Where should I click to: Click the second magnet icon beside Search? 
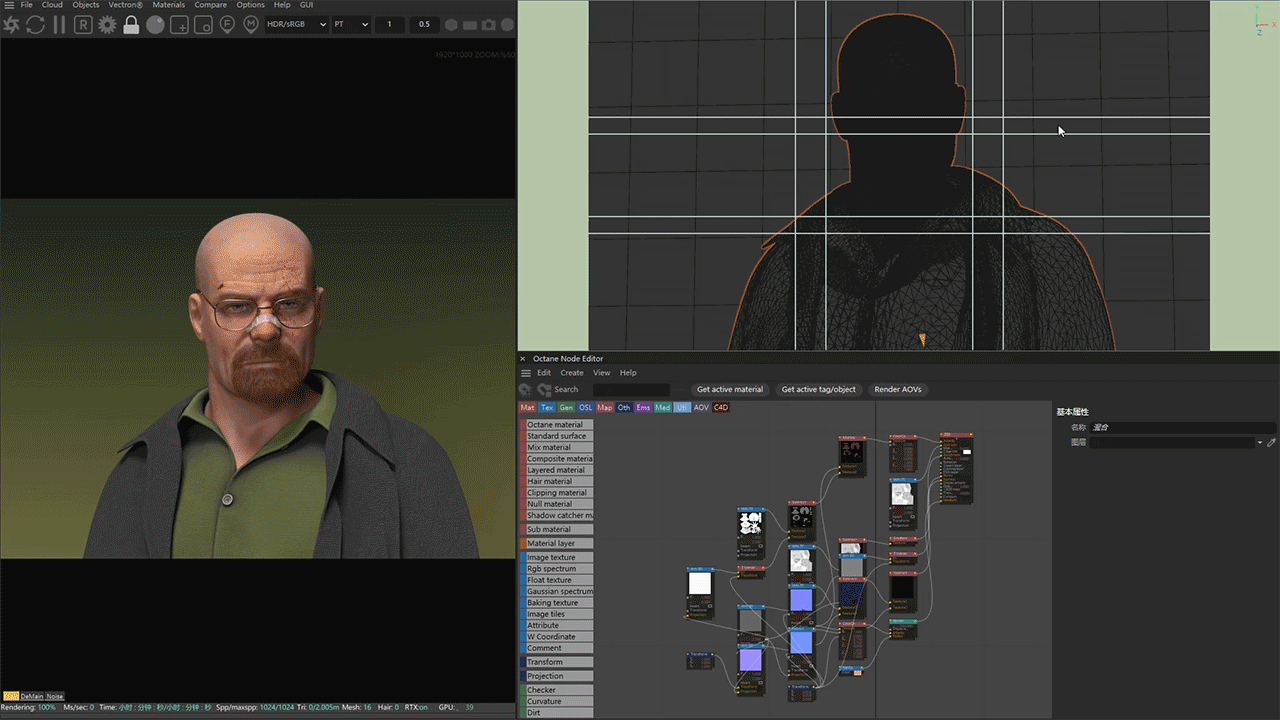[544, 390]
